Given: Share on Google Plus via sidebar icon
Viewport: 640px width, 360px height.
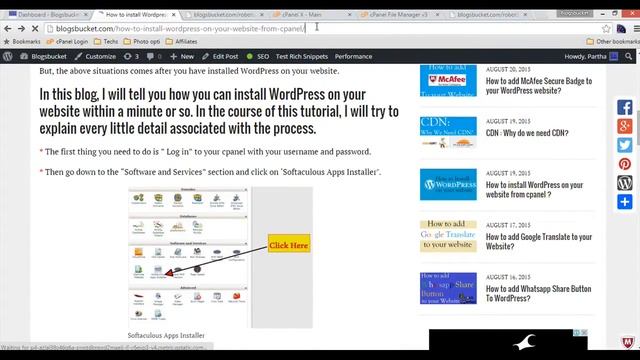Looking at the screenshot, I should [x=624, y=126].
